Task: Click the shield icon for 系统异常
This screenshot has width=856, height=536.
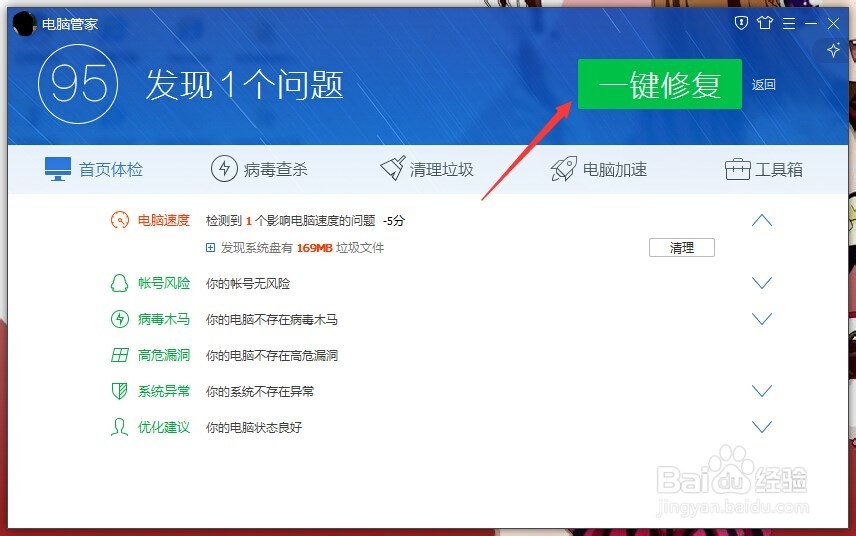Action: coord(120,391)
